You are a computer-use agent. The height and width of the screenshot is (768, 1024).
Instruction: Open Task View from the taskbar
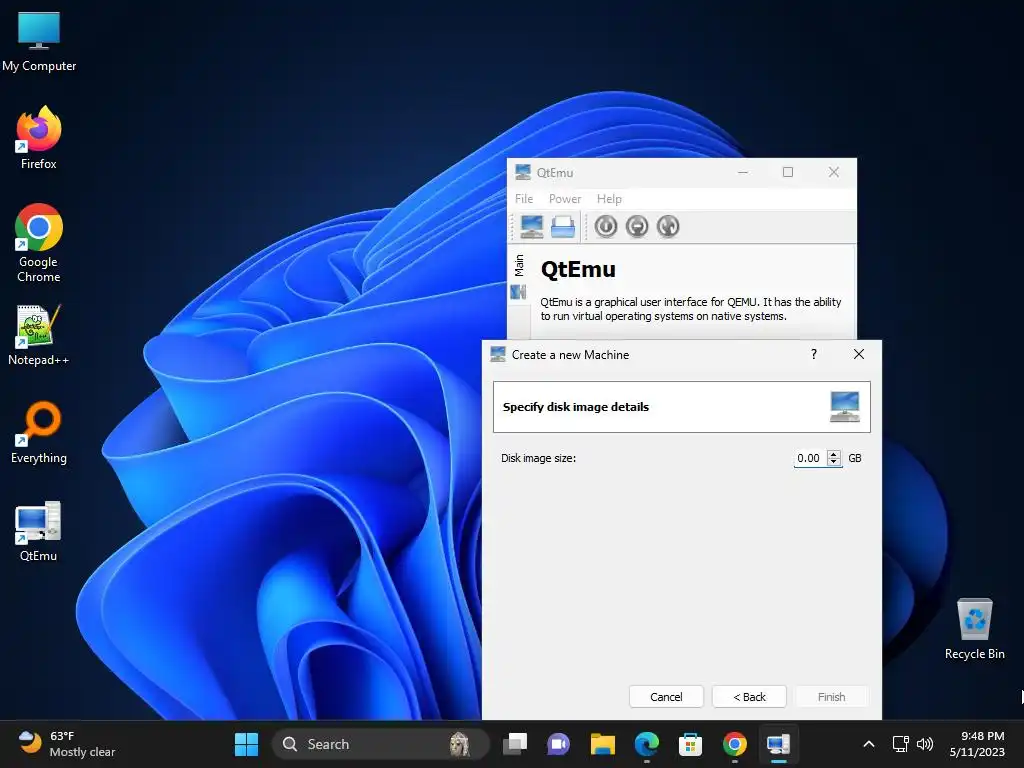(515, 744)
